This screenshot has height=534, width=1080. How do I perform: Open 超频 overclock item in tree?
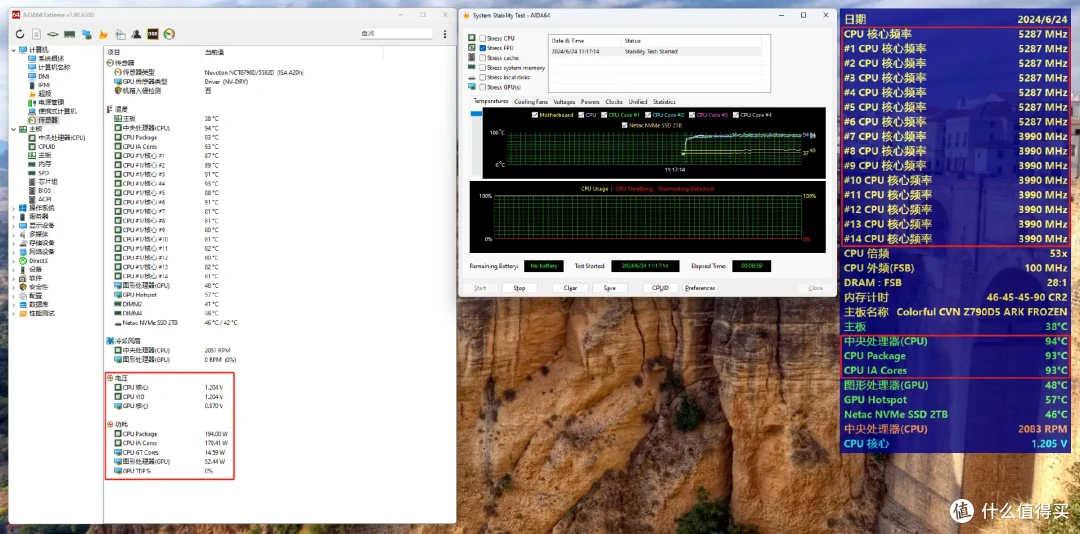point(40,94)
